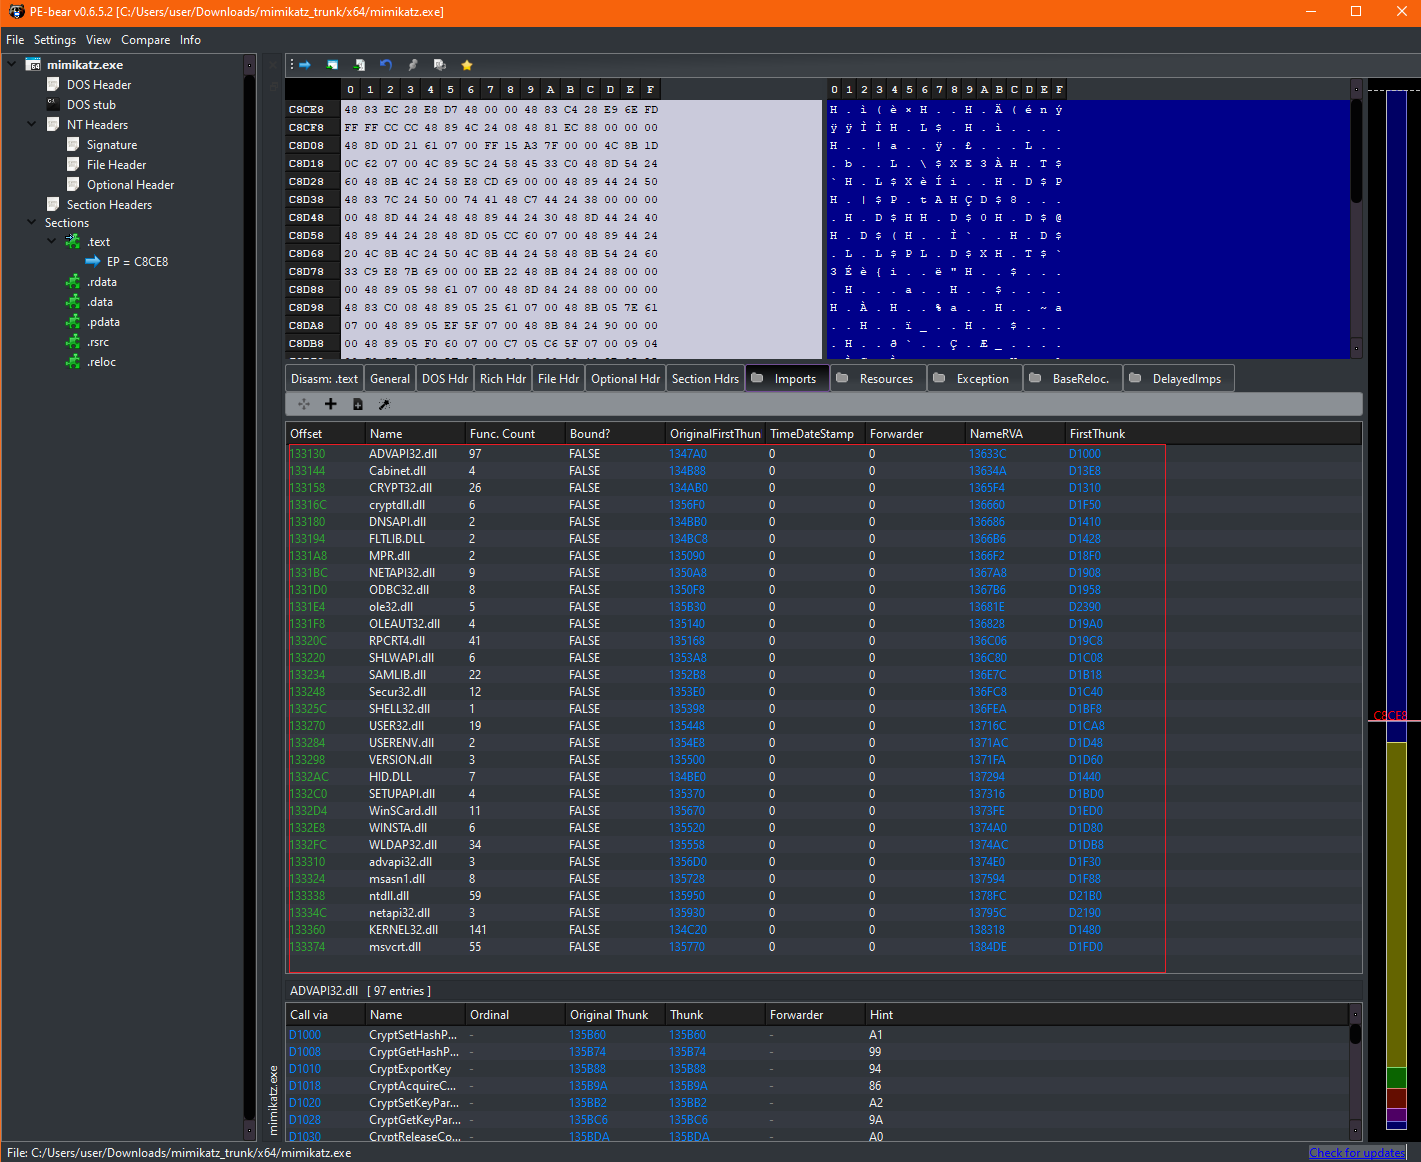Select the KERNEL32.dll import row
Image resolution: width=1421 pixels, height=1162 pixels.
[726, 930]
